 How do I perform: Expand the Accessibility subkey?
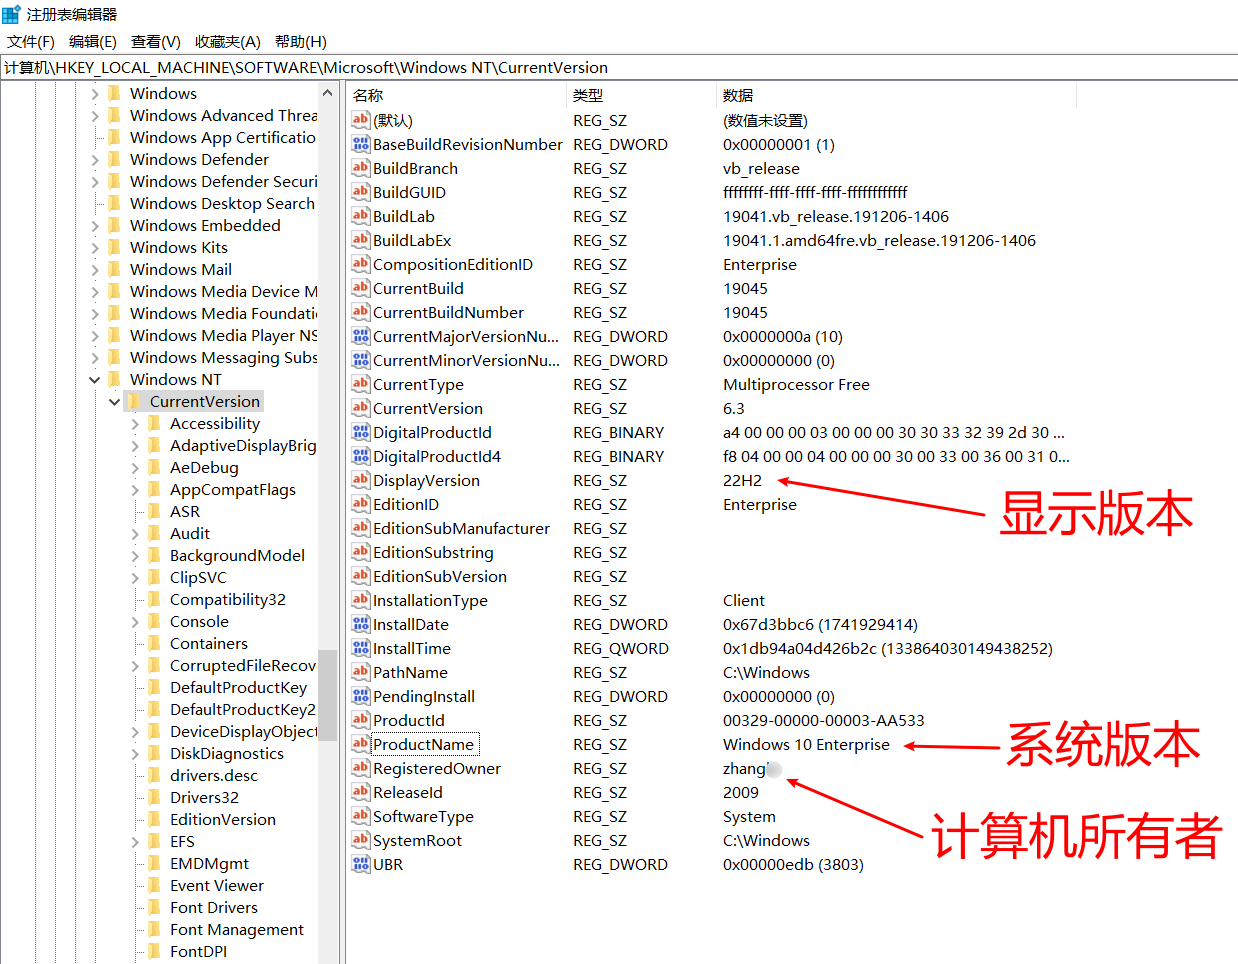click(x=135, y=423)
